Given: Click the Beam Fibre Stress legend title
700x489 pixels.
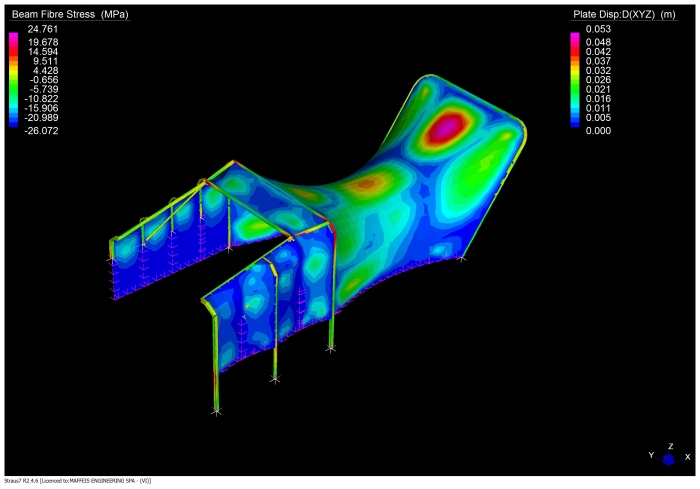Looking at the screenshot, I should tap(69, 15).
